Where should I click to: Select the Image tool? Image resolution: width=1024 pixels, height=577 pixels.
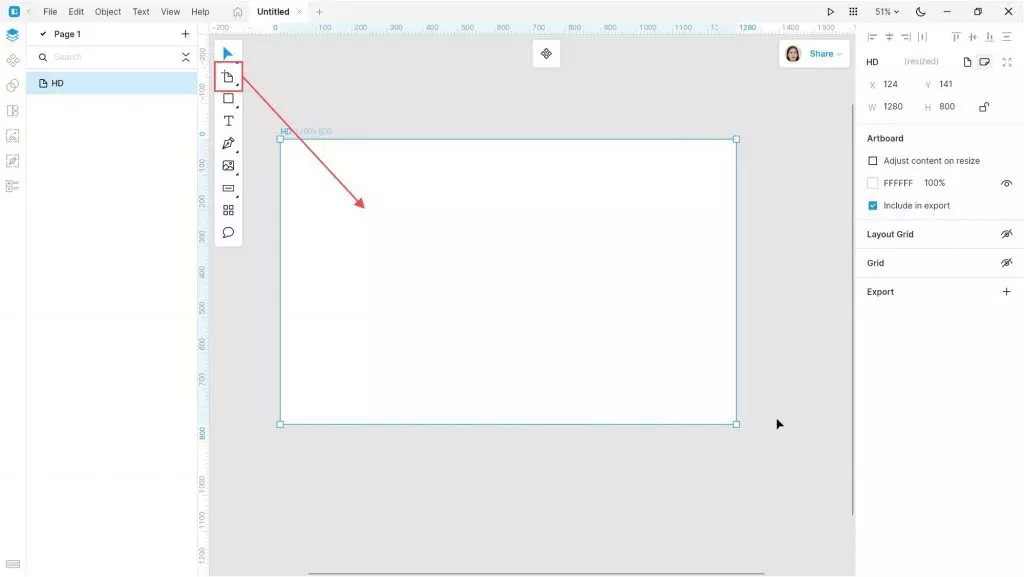(x=228, y=166)
